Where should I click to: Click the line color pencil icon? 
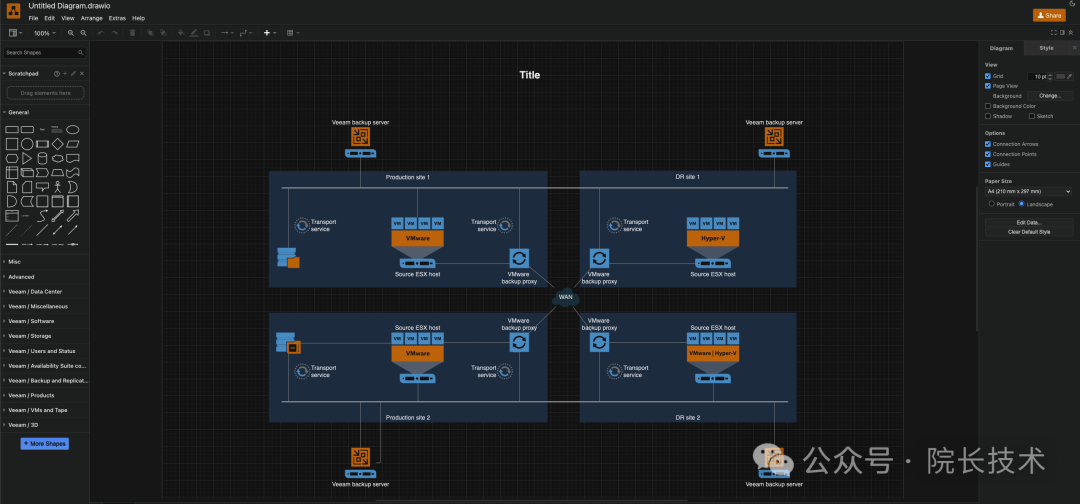[x=194, y=32]
